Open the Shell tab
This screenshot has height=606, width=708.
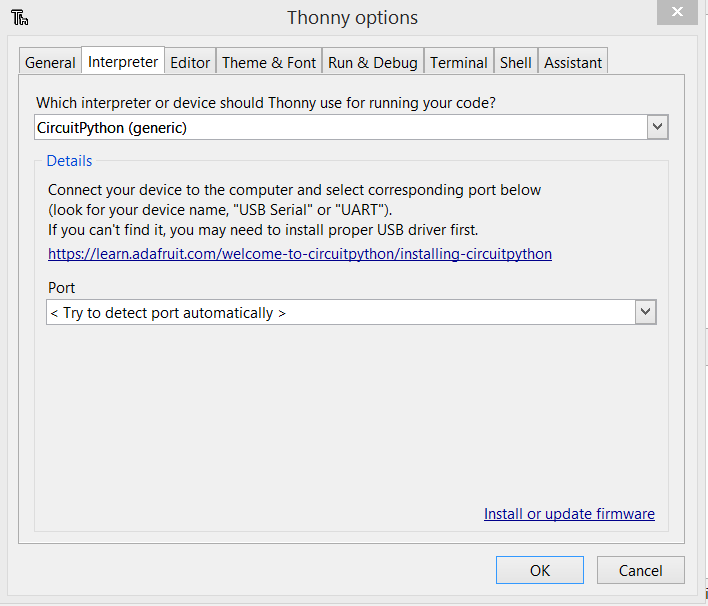515,62
